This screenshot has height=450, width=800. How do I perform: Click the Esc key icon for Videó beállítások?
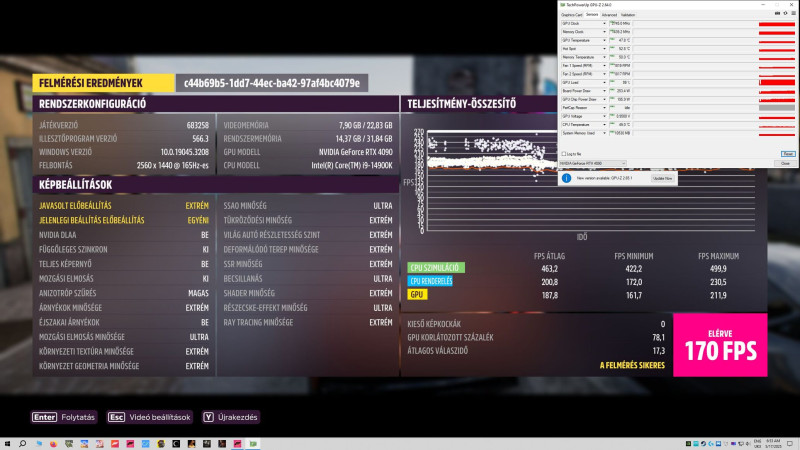point(116,417)
